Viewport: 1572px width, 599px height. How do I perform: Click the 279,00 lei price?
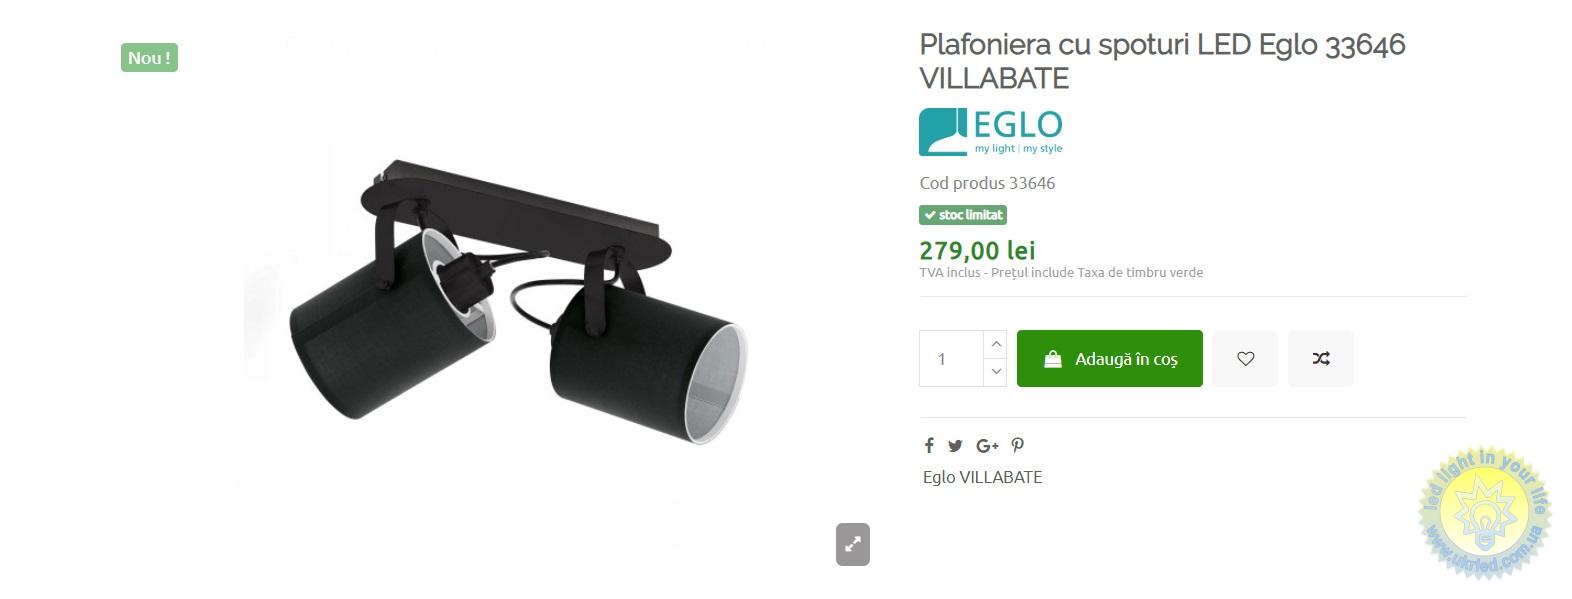coord(977,250)
